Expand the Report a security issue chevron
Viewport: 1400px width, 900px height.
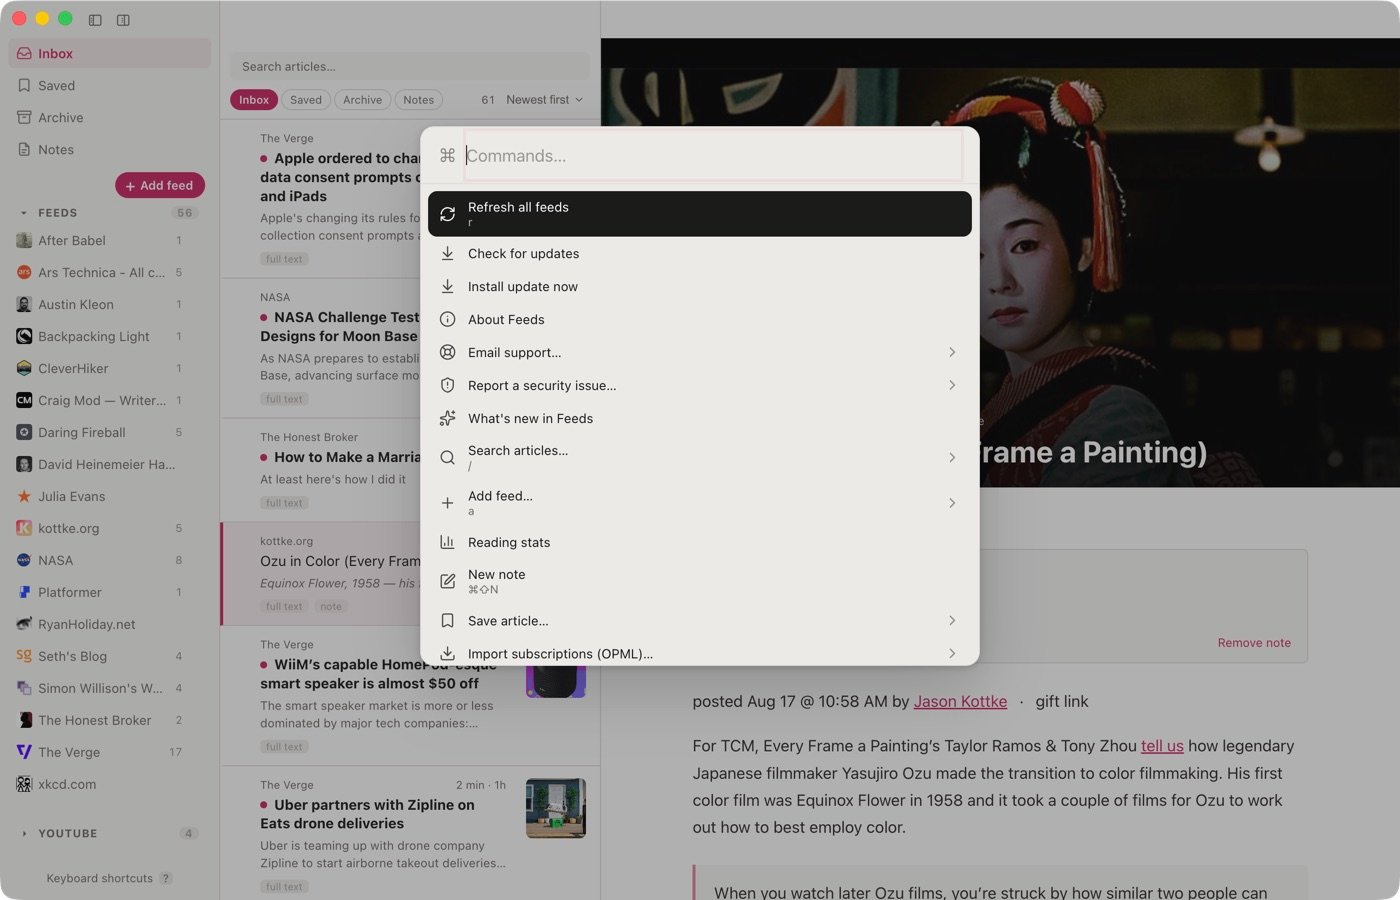(x=952, y=386)
